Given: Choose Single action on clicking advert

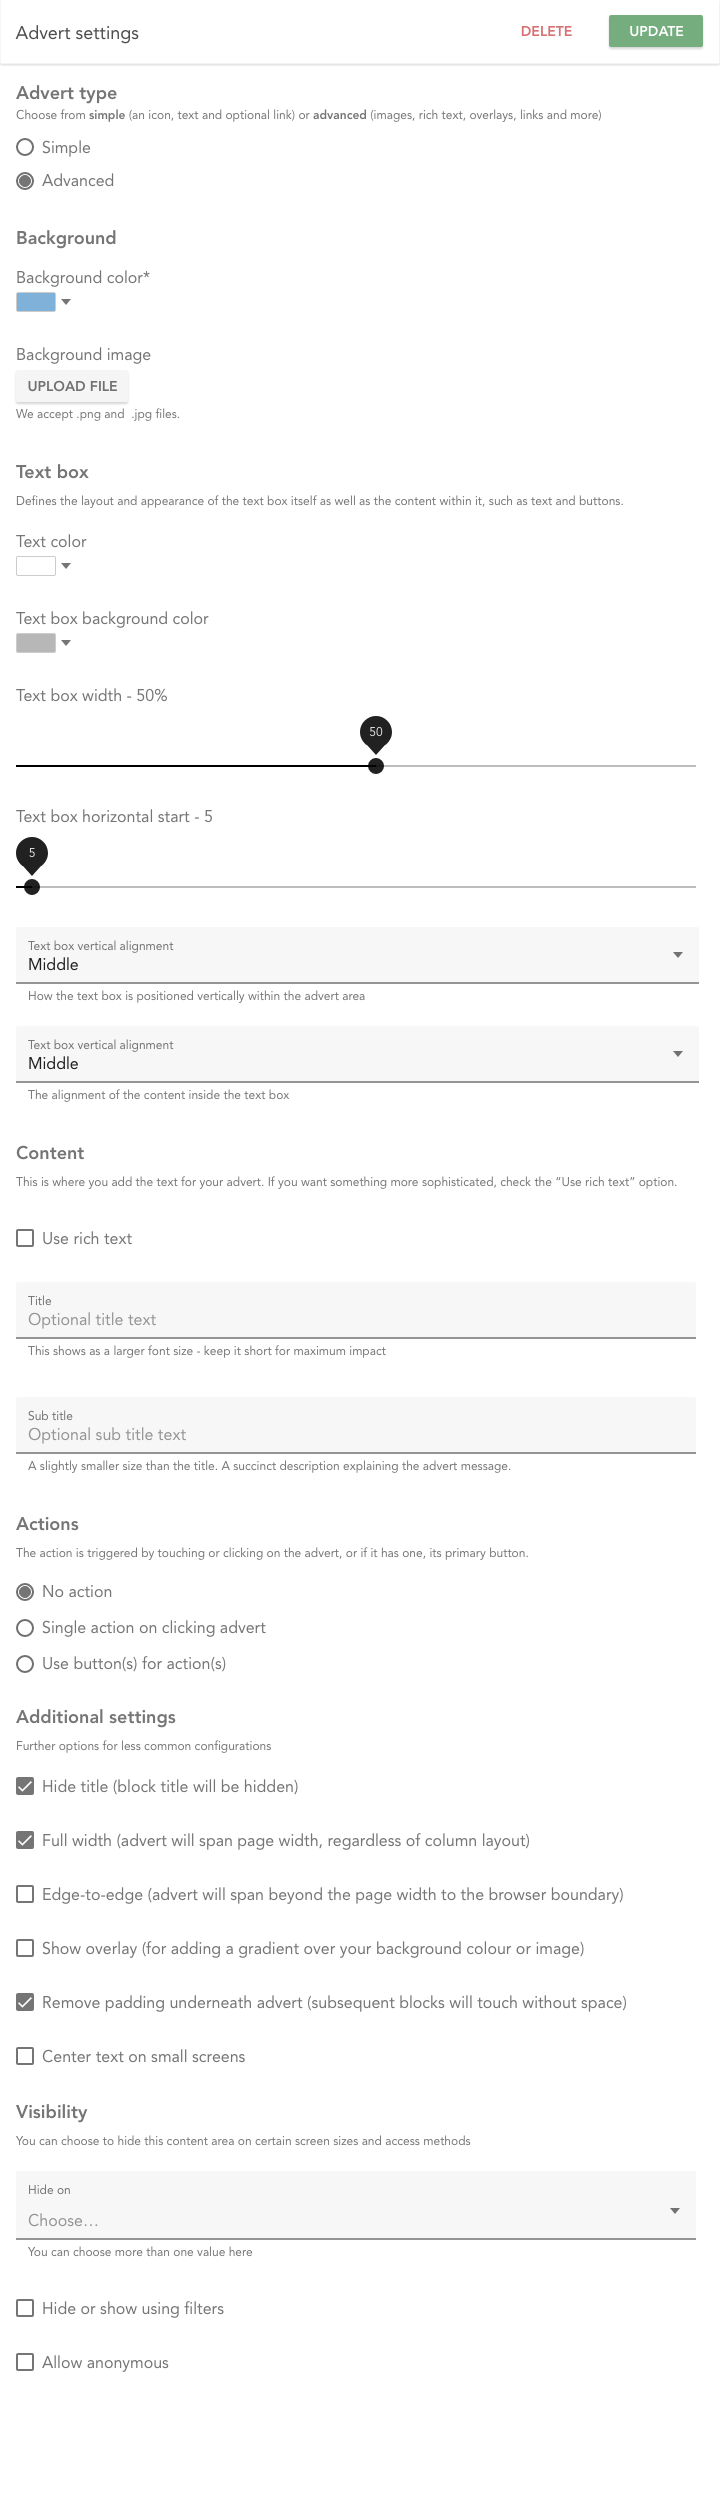Looking at the screenshot, I should tap(26, 1628).
